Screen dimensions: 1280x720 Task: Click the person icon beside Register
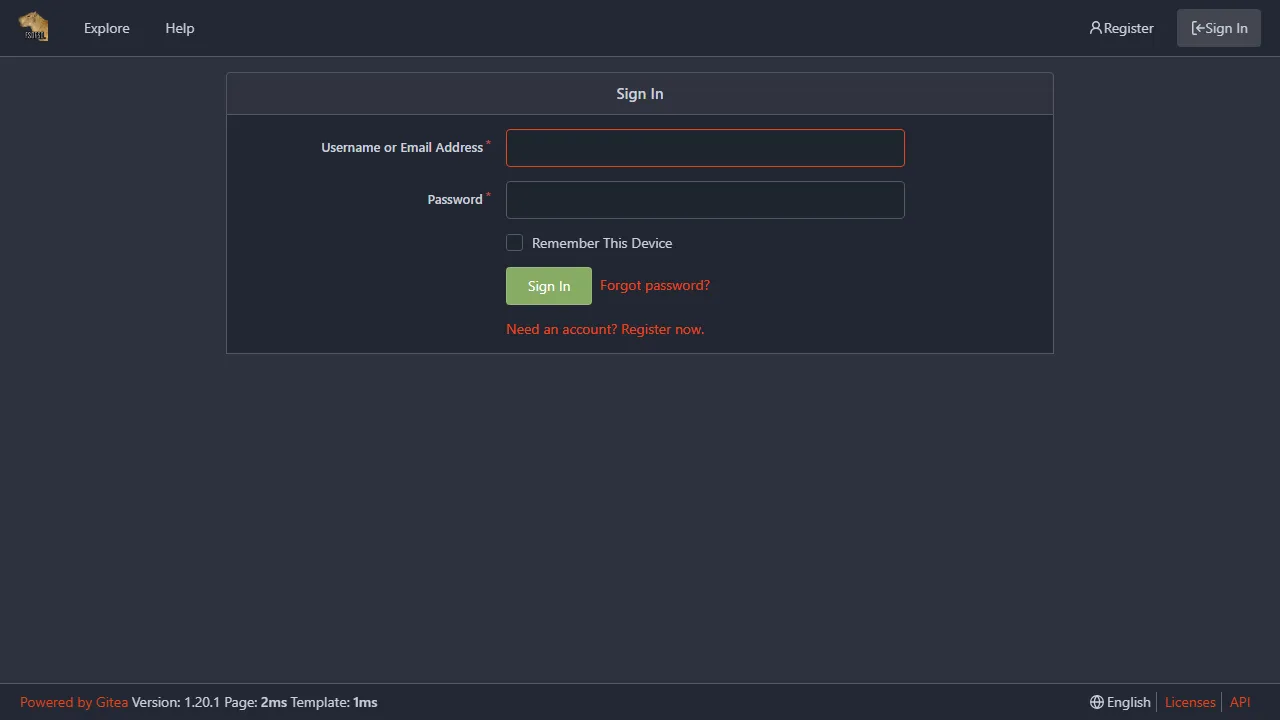coord(1095,28)
